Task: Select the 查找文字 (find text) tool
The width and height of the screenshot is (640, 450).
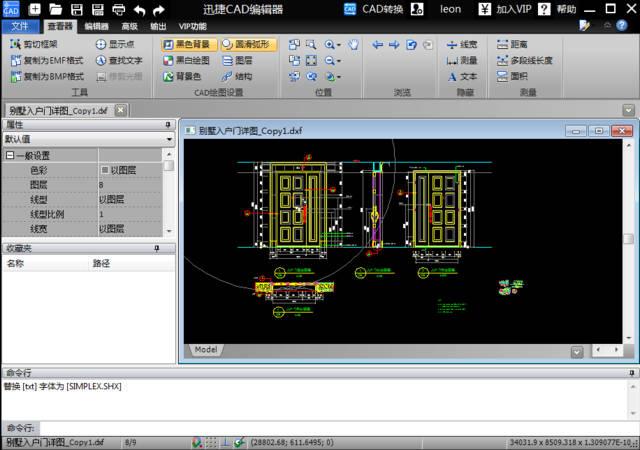Action: pyautogui.click(x=119, y=60)
